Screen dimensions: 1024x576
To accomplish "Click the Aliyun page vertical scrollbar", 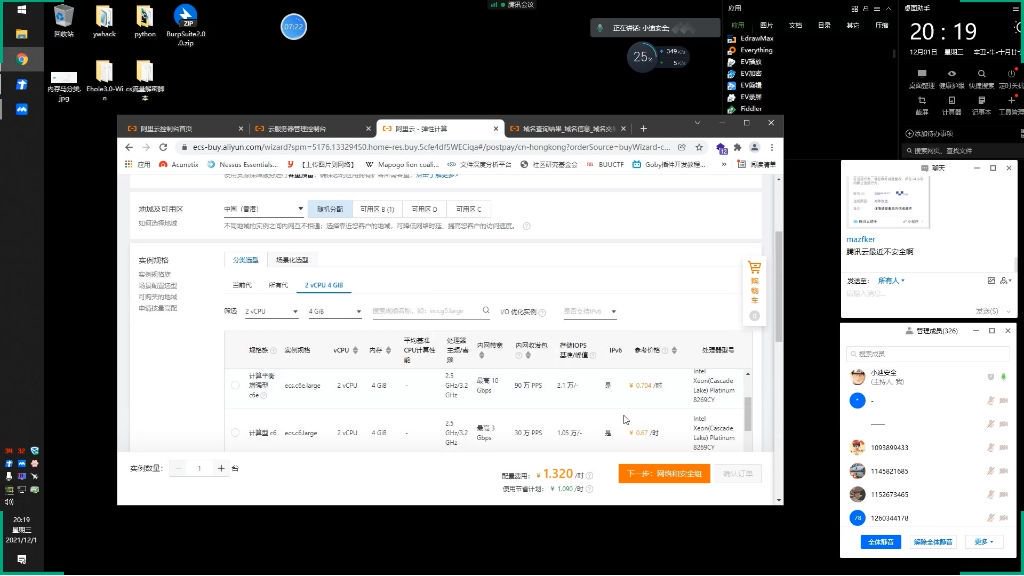I will (x=778, y=286).
